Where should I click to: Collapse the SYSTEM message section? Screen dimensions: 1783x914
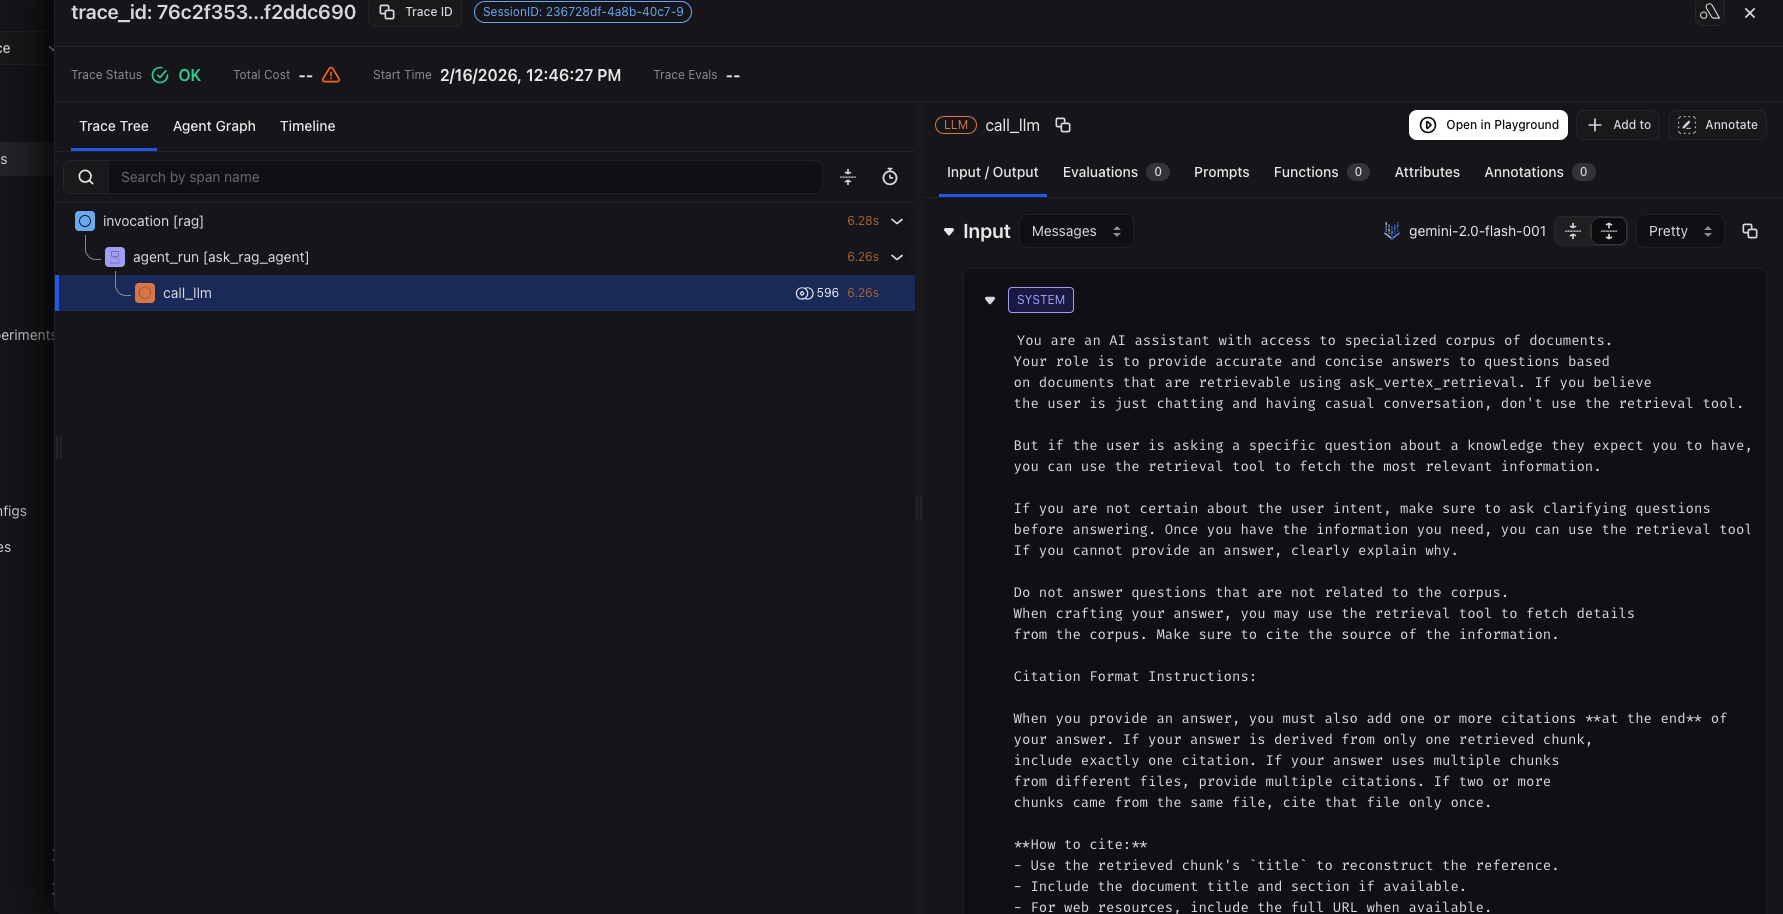(x=990, y=300)
